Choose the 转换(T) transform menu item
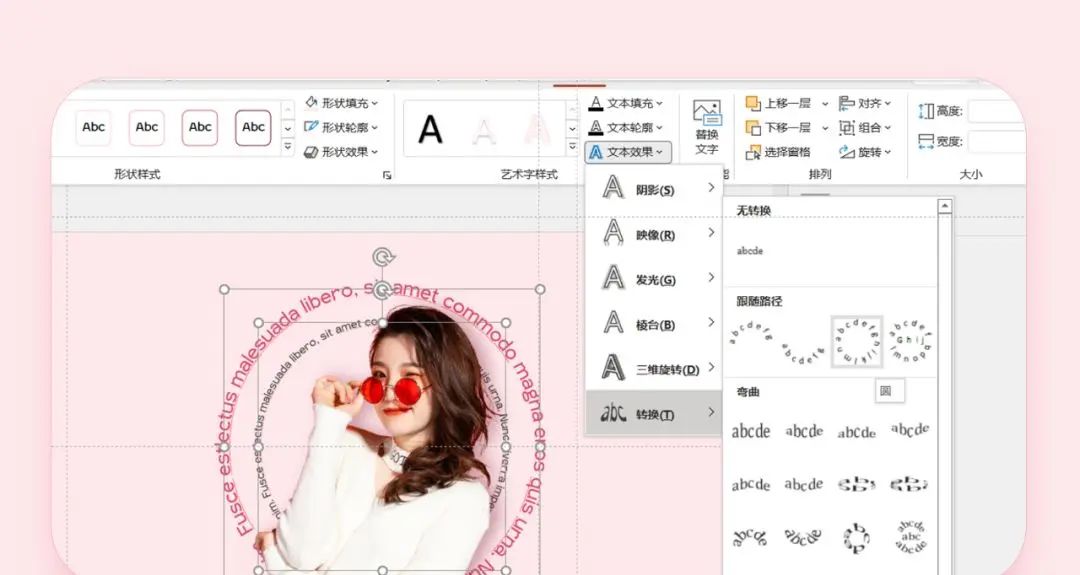Viewport: 1080px width, 575px height. (x=654, y=413)
